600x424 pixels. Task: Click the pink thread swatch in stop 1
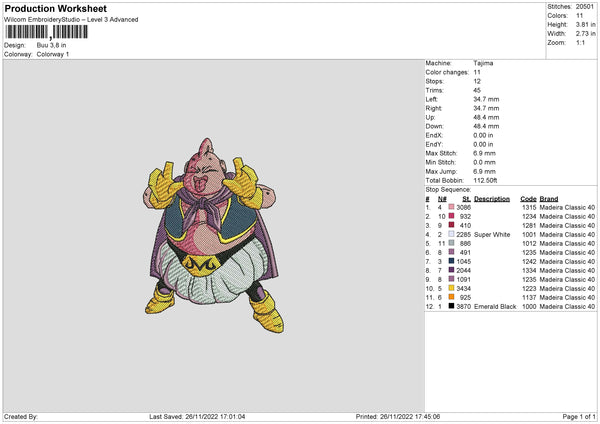tap(452, 206)
